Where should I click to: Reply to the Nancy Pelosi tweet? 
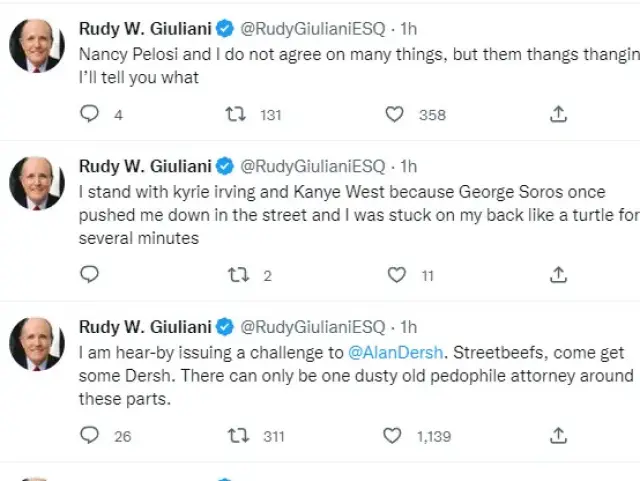tap(89, 114)
